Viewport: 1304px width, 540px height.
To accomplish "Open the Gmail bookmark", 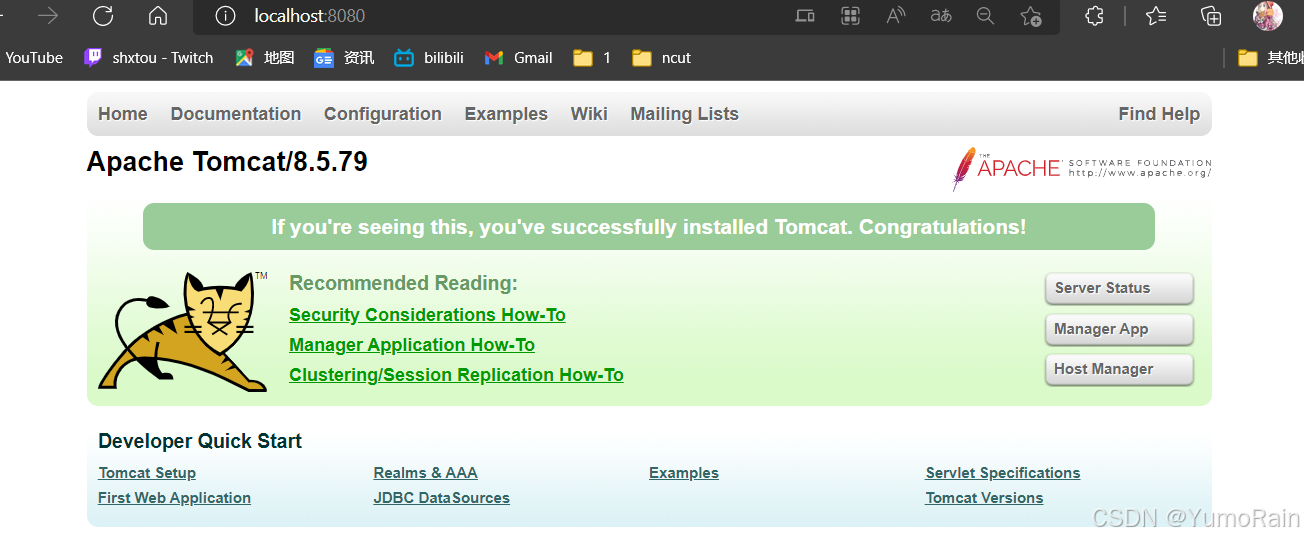I will coord(518,58).
